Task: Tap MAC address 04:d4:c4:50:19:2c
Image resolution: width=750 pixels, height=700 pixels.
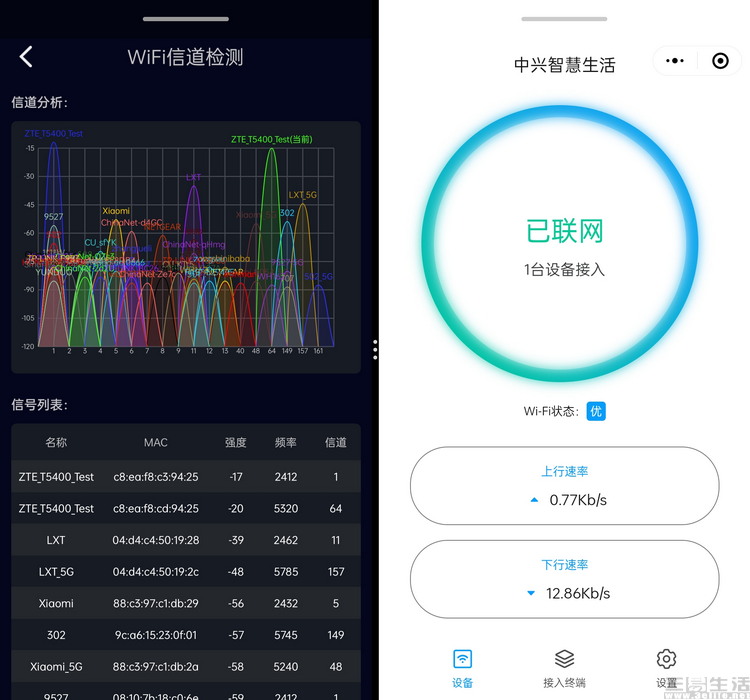Action: pos(155,571)
